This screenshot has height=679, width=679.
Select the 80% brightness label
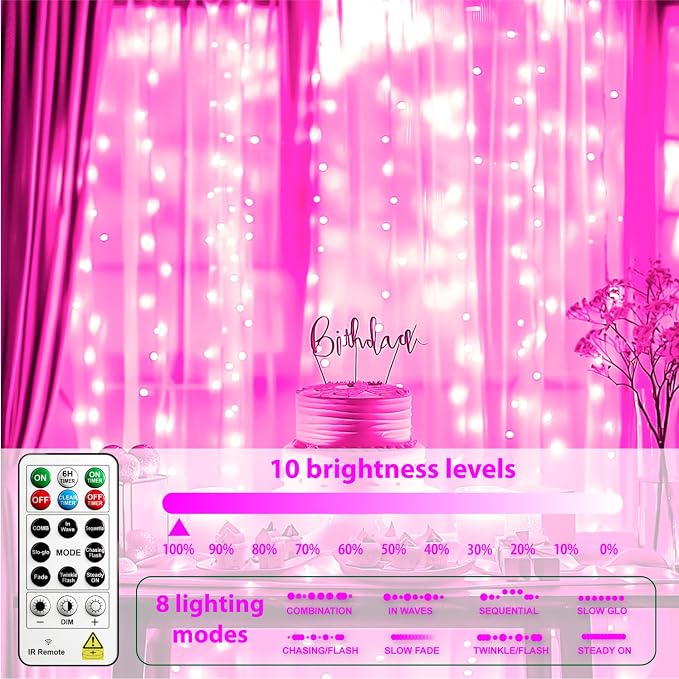(264, 549)
